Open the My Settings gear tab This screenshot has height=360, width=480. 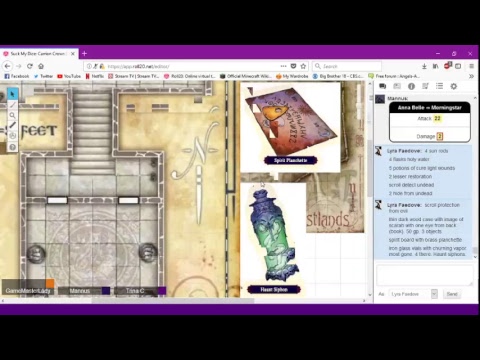pyautogui.click(x=454, y=86)
